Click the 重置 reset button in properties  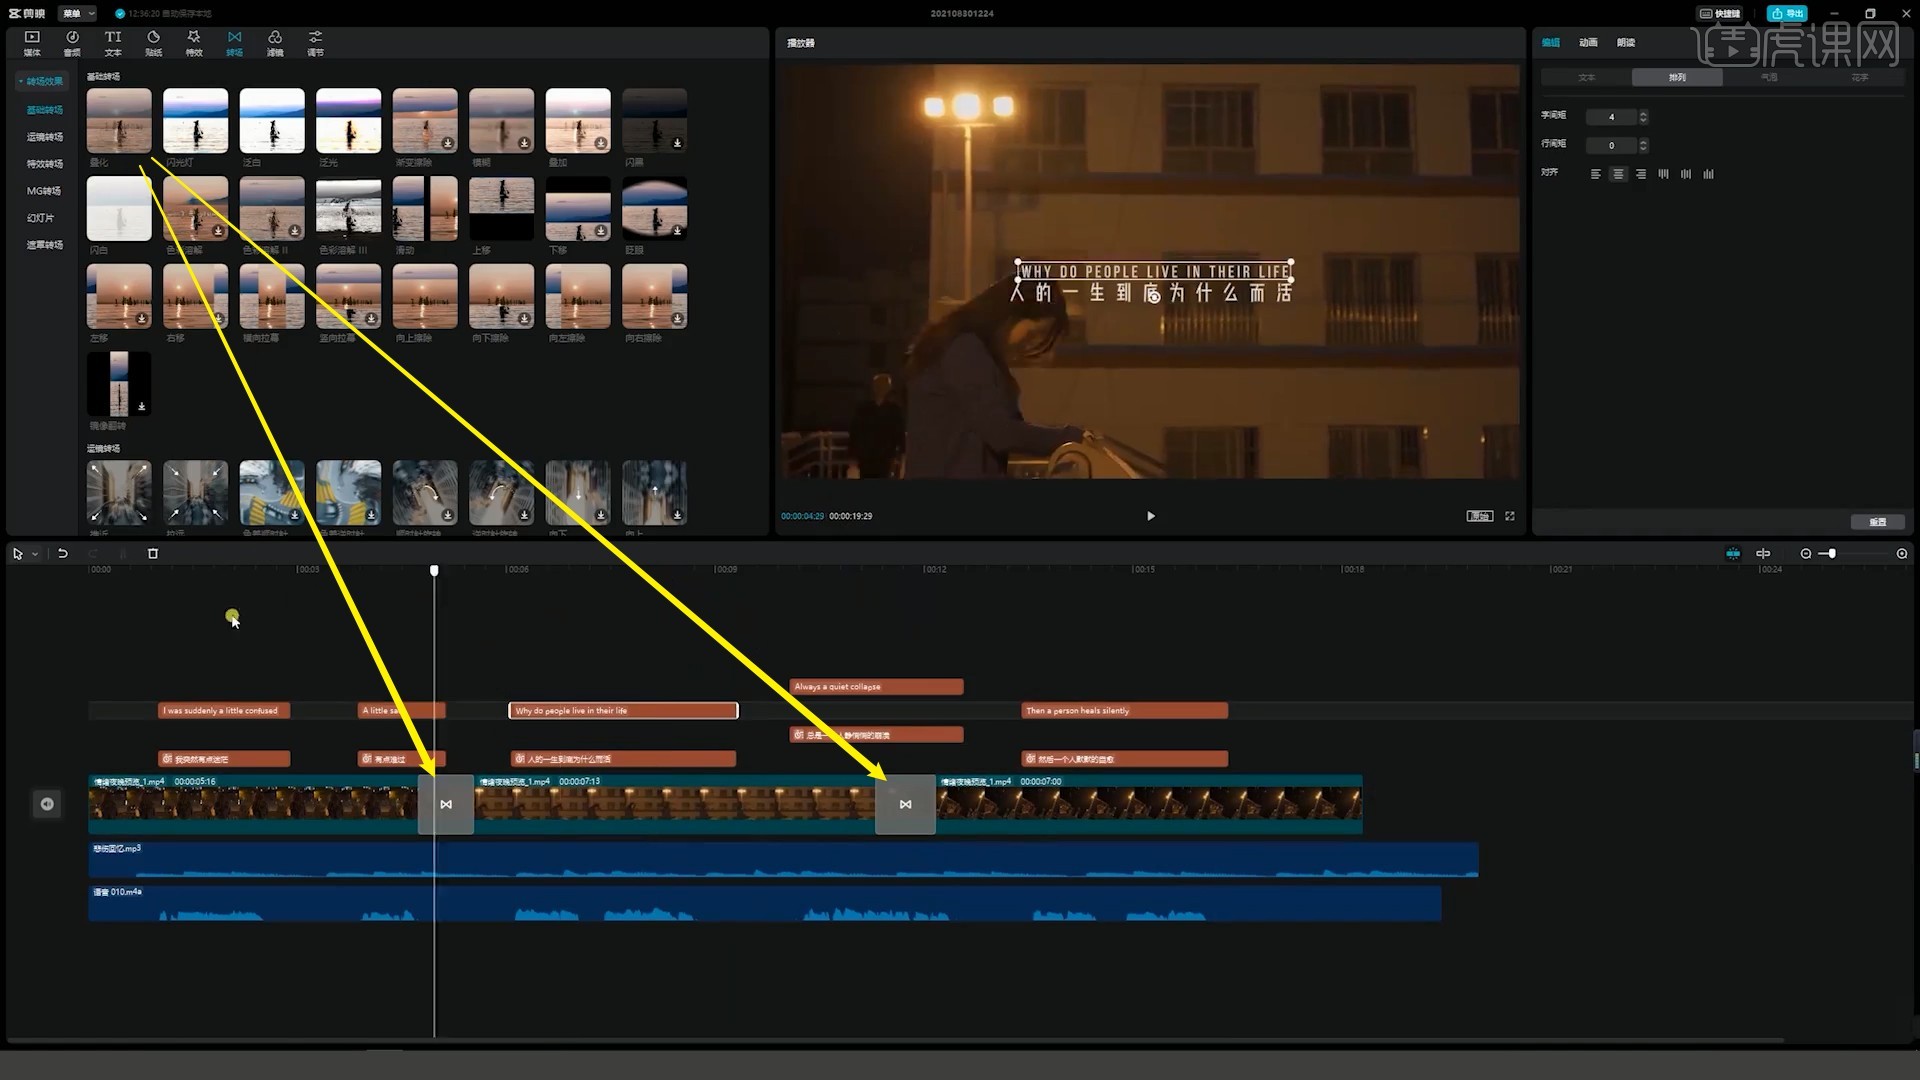click(1877, 522)
